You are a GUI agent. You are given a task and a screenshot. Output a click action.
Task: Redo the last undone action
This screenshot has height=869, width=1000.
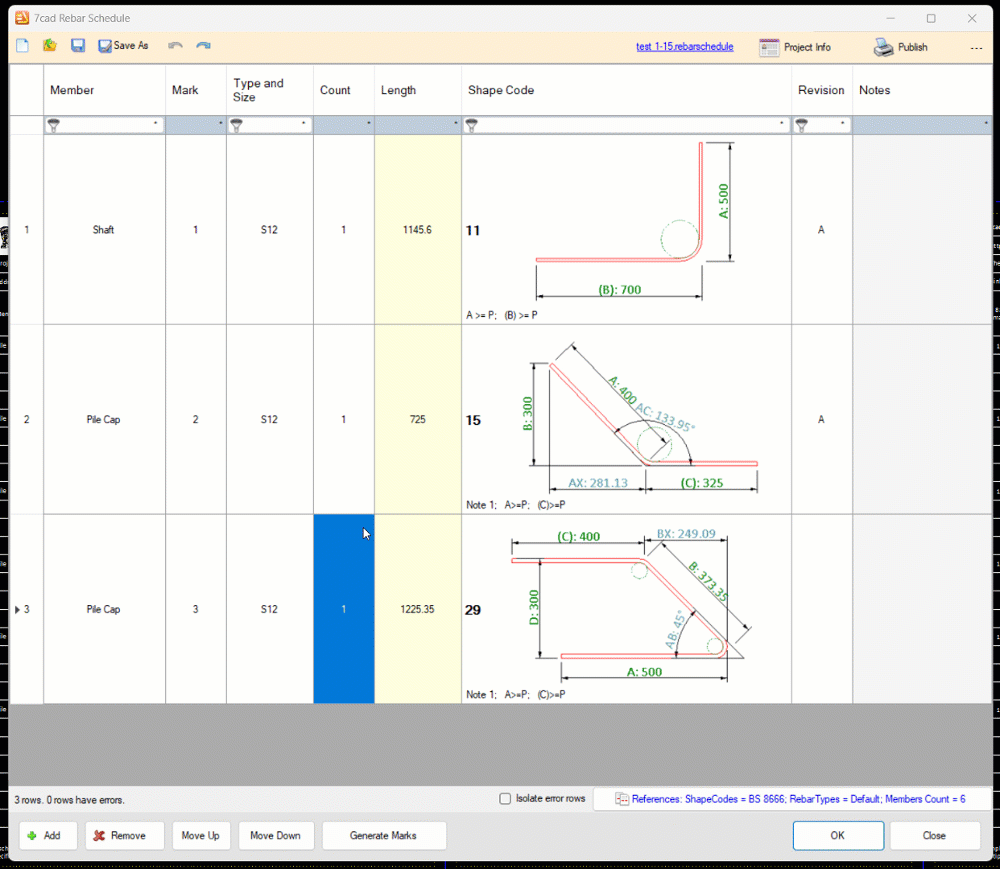click(x=203, y=46)
